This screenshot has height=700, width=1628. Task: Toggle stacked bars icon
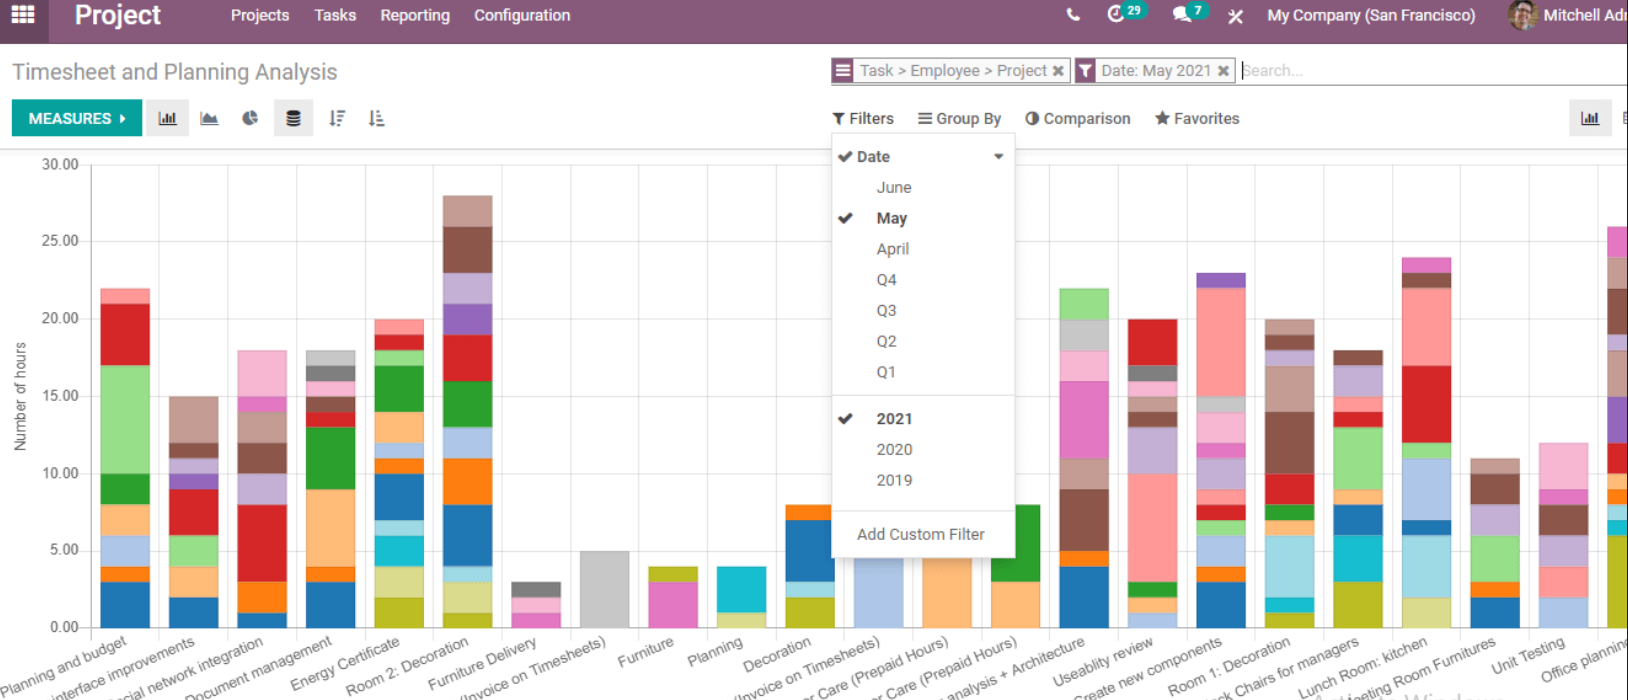pyautogui.click(x=293, y=118)
